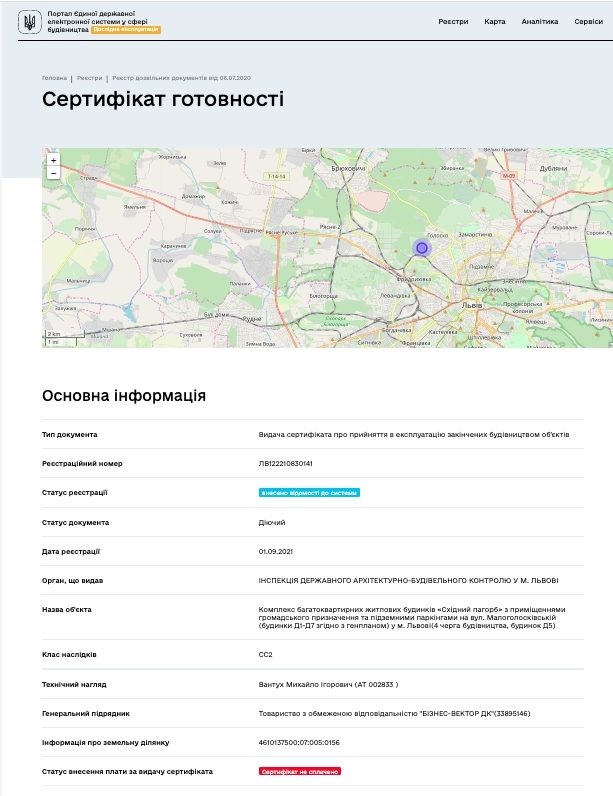Select the БІЗНЕС-ВЕКТОР ДК contractor text
Viewport: 613px width, 796px height.
(394, 713)
